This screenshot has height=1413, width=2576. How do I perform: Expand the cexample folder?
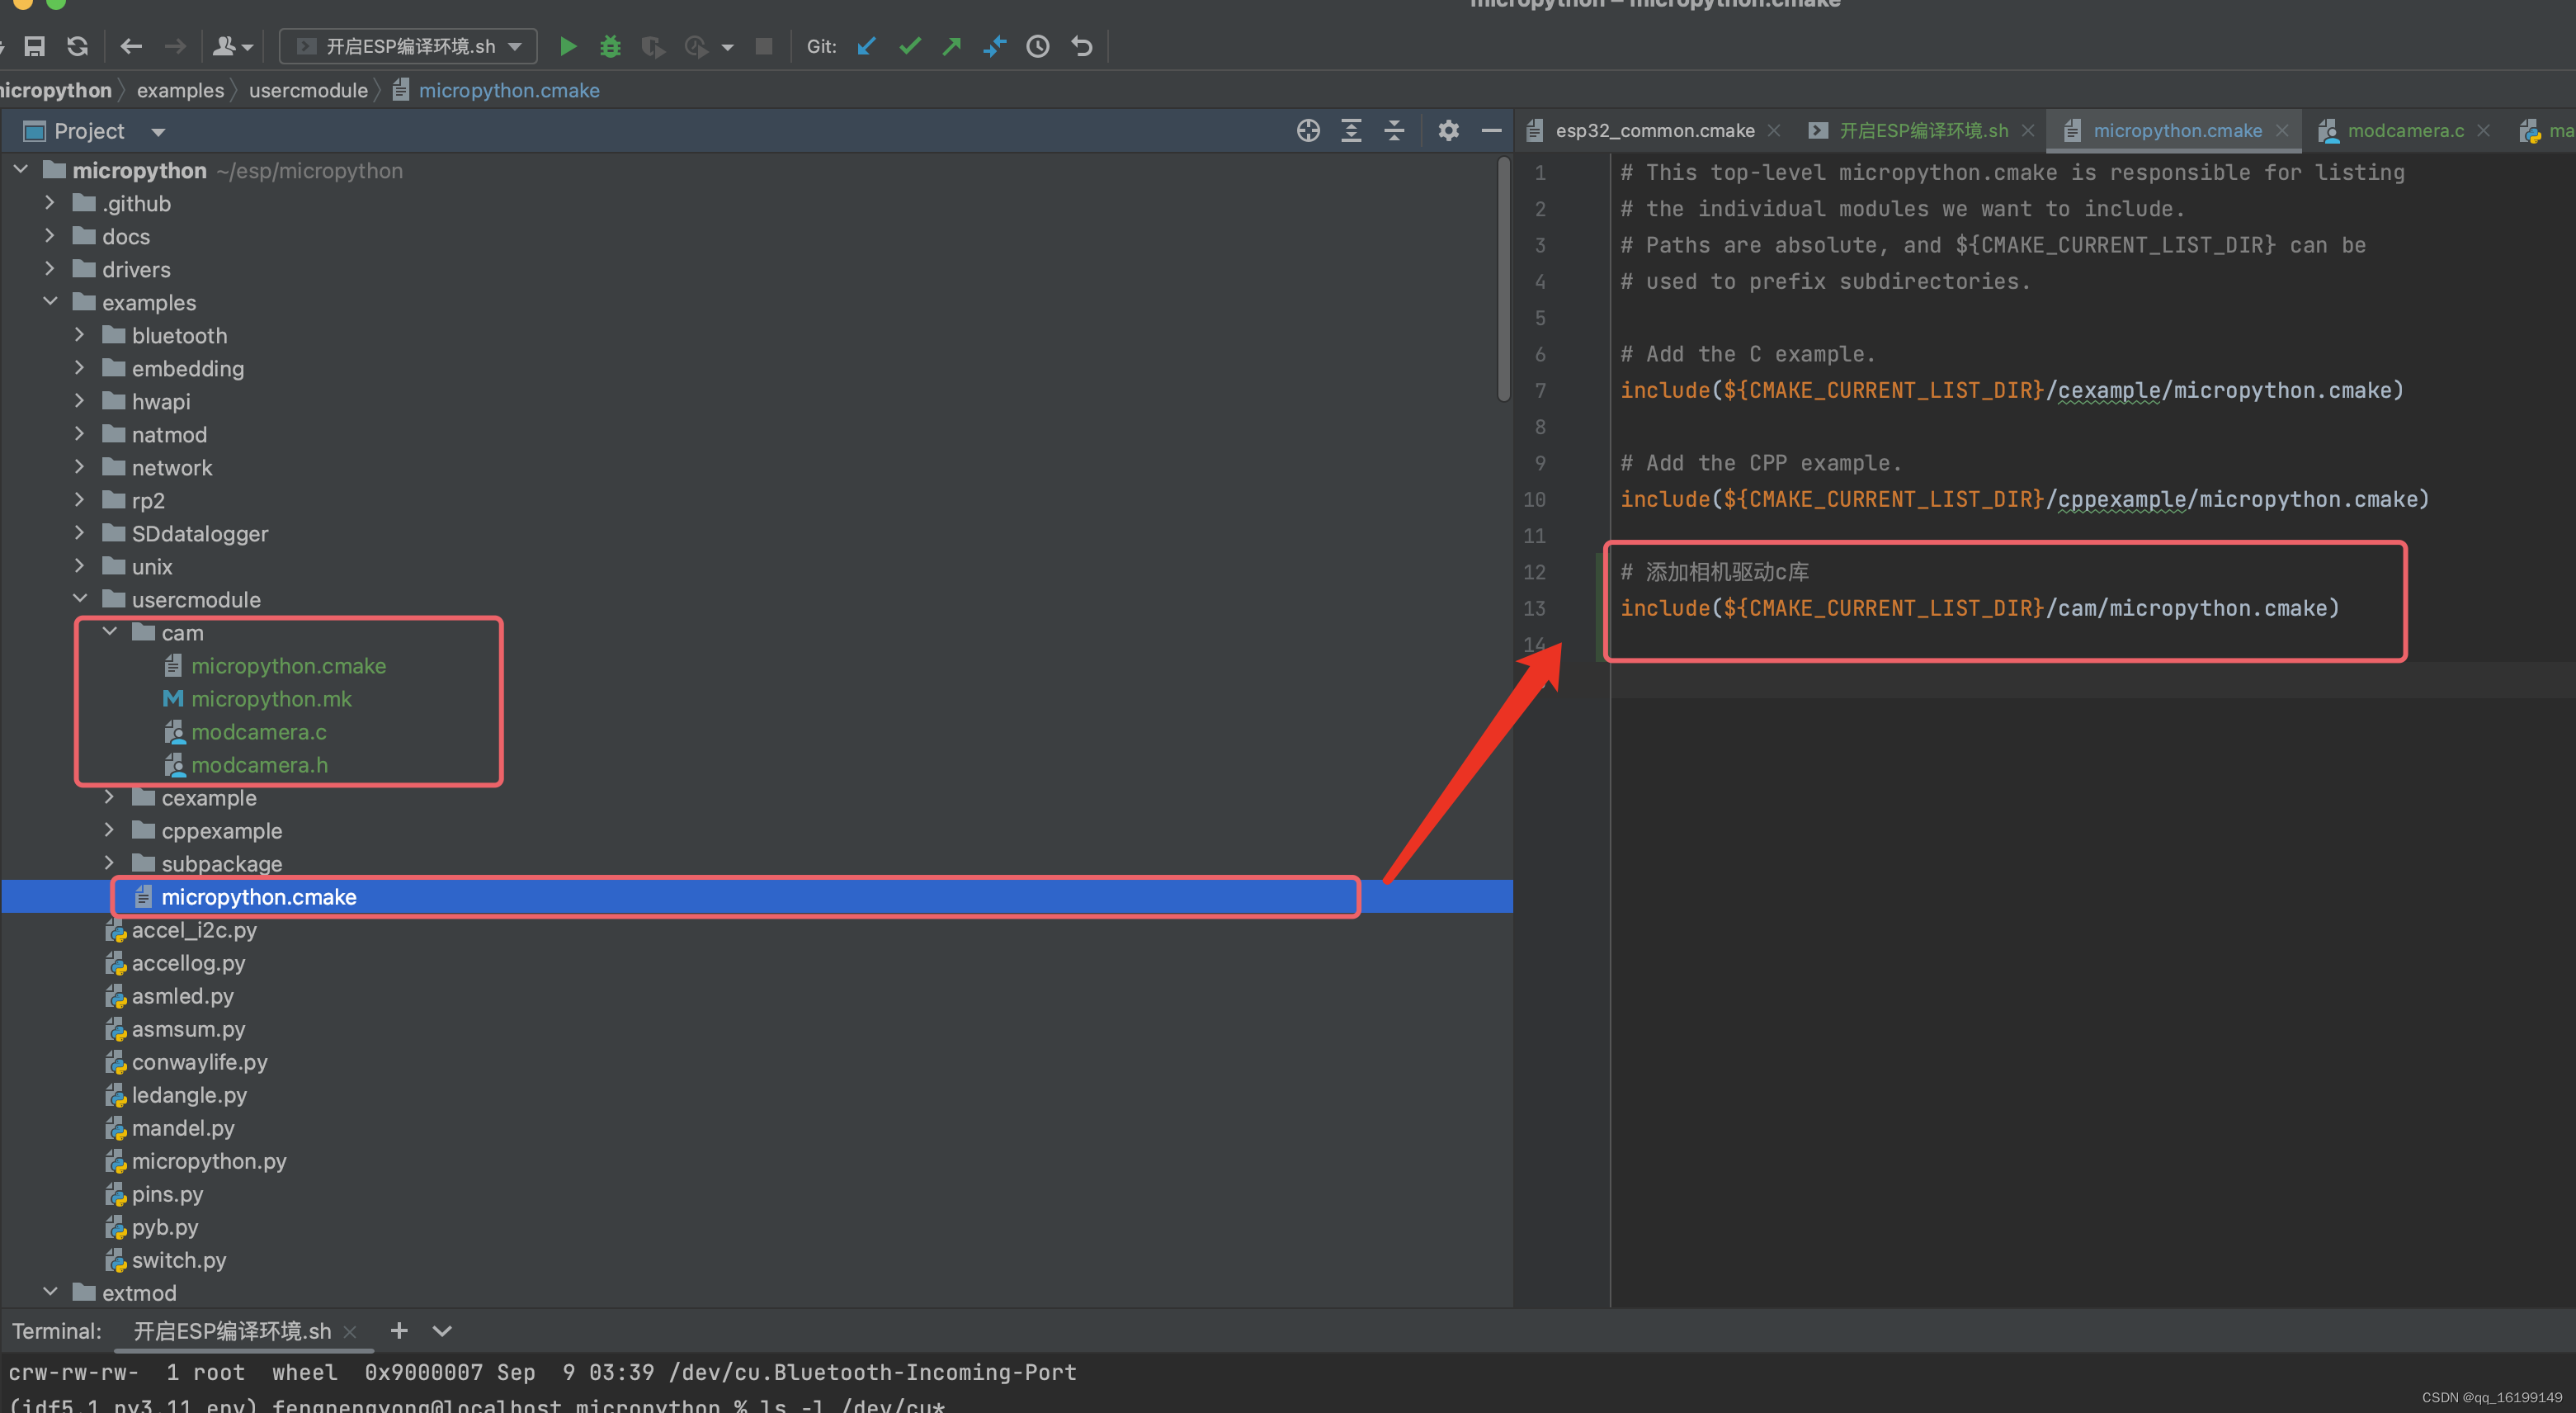(110, 797)
